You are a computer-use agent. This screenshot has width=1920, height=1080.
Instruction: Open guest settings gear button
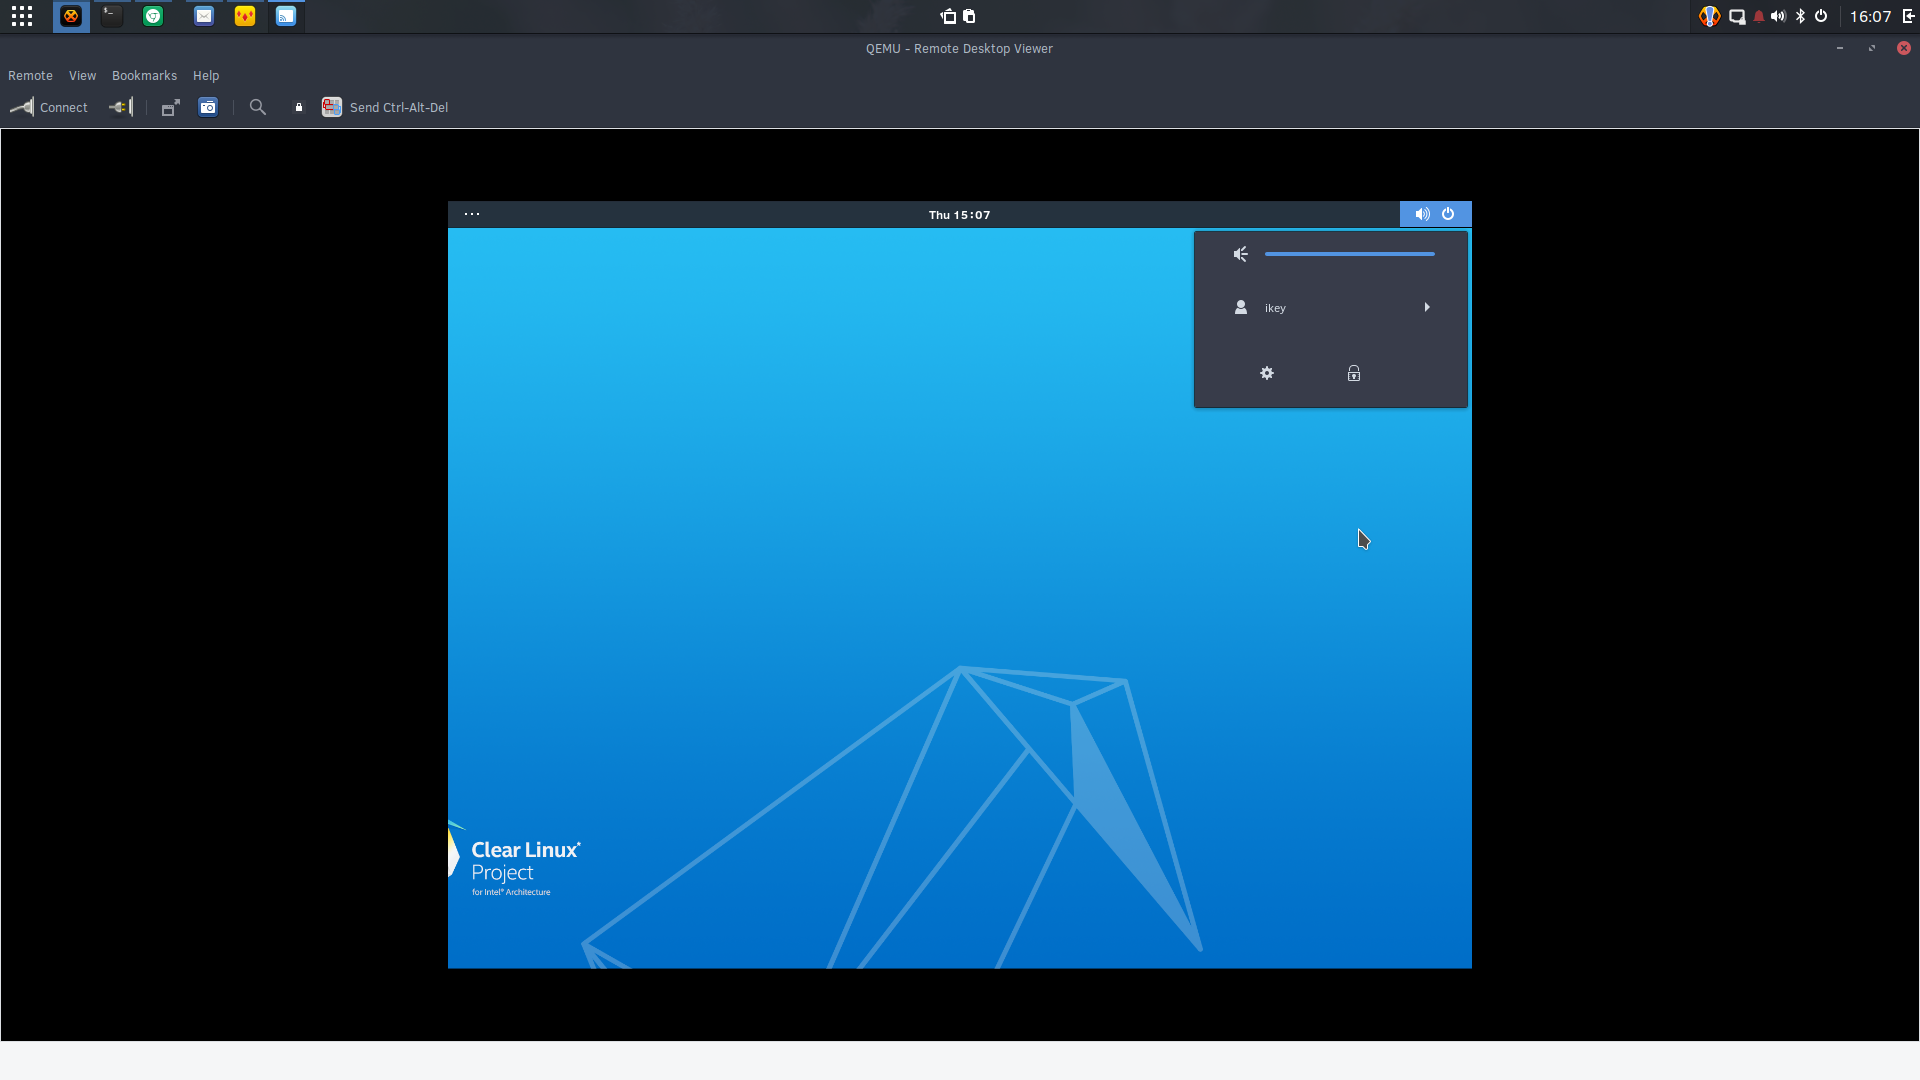coord(1267,373)
